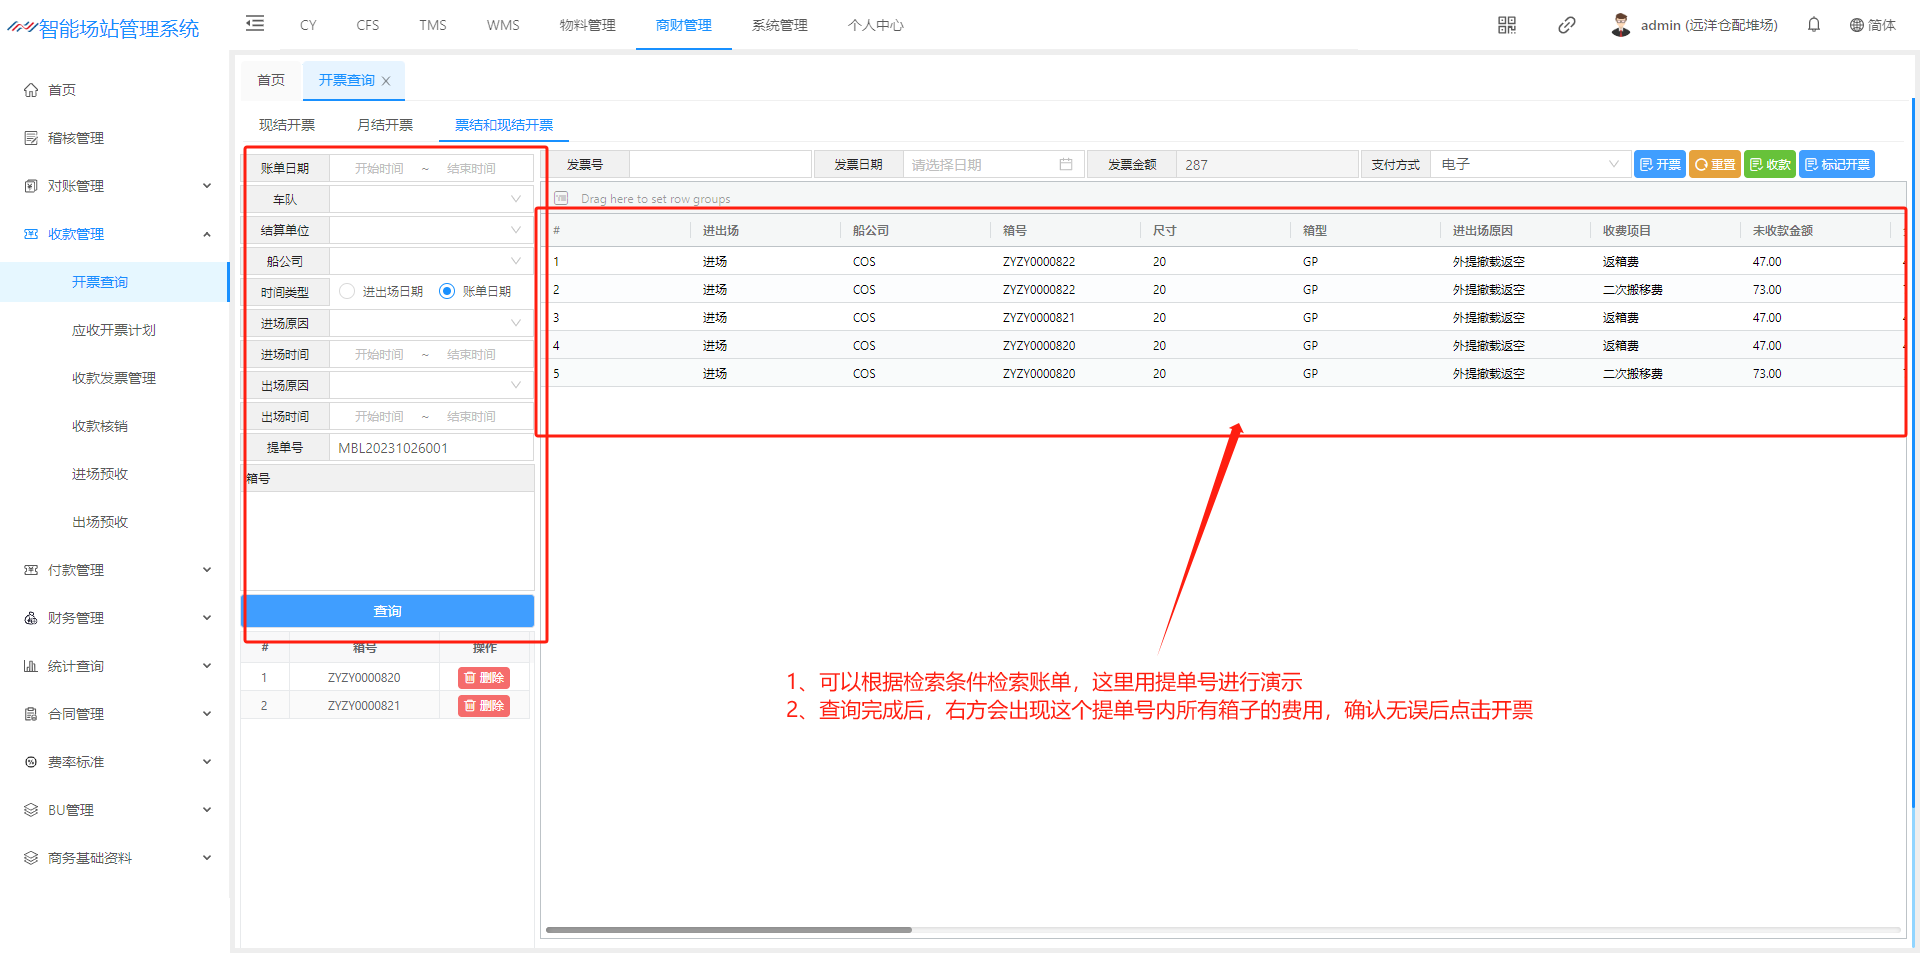Click the globe language switcher icon

point(1856,25)
